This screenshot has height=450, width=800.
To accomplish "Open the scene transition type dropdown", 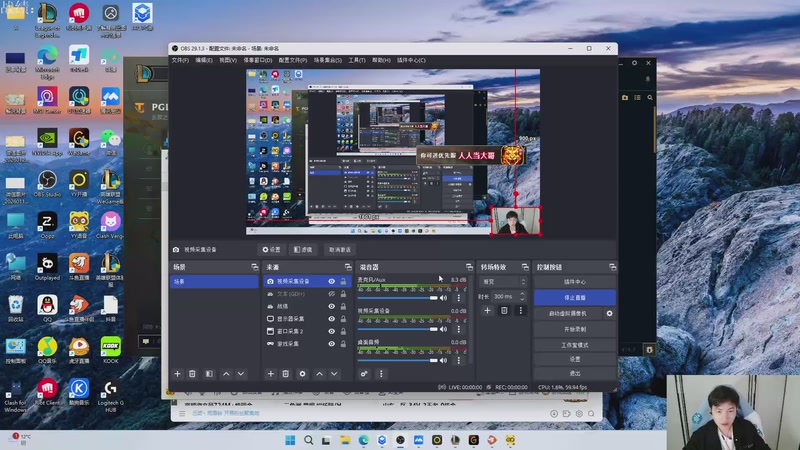I will [x=500, y=281].
